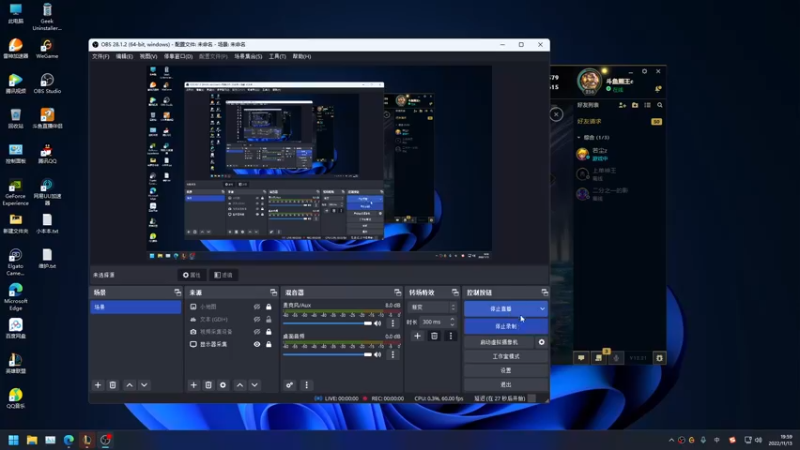The height and width of the screenshot is (450, 800).
Task: Open the 文件(F) menu
Action: 101,56
